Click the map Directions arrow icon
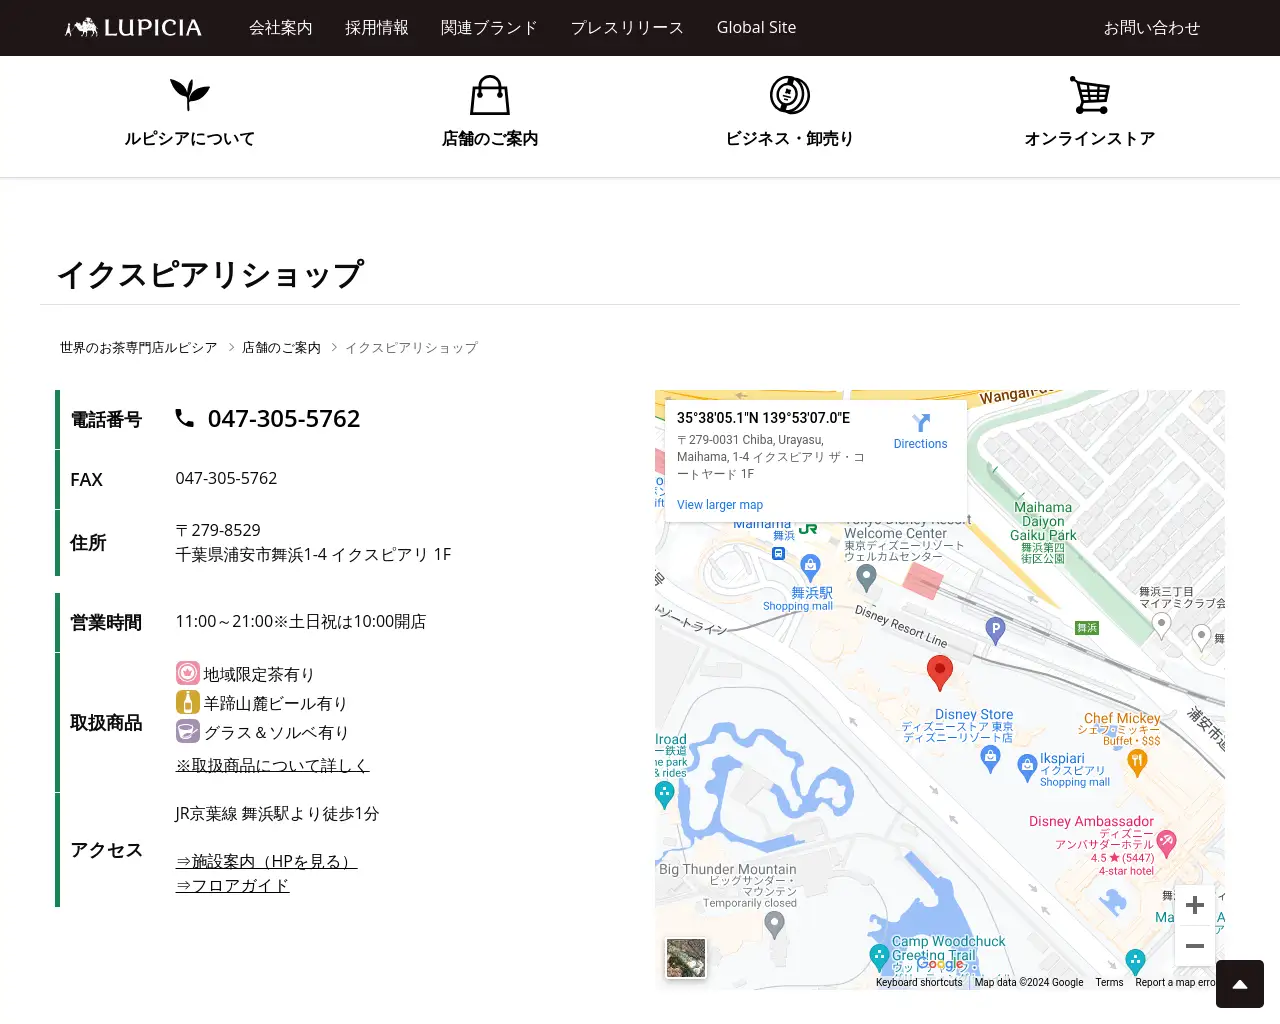 pos(921,423)
